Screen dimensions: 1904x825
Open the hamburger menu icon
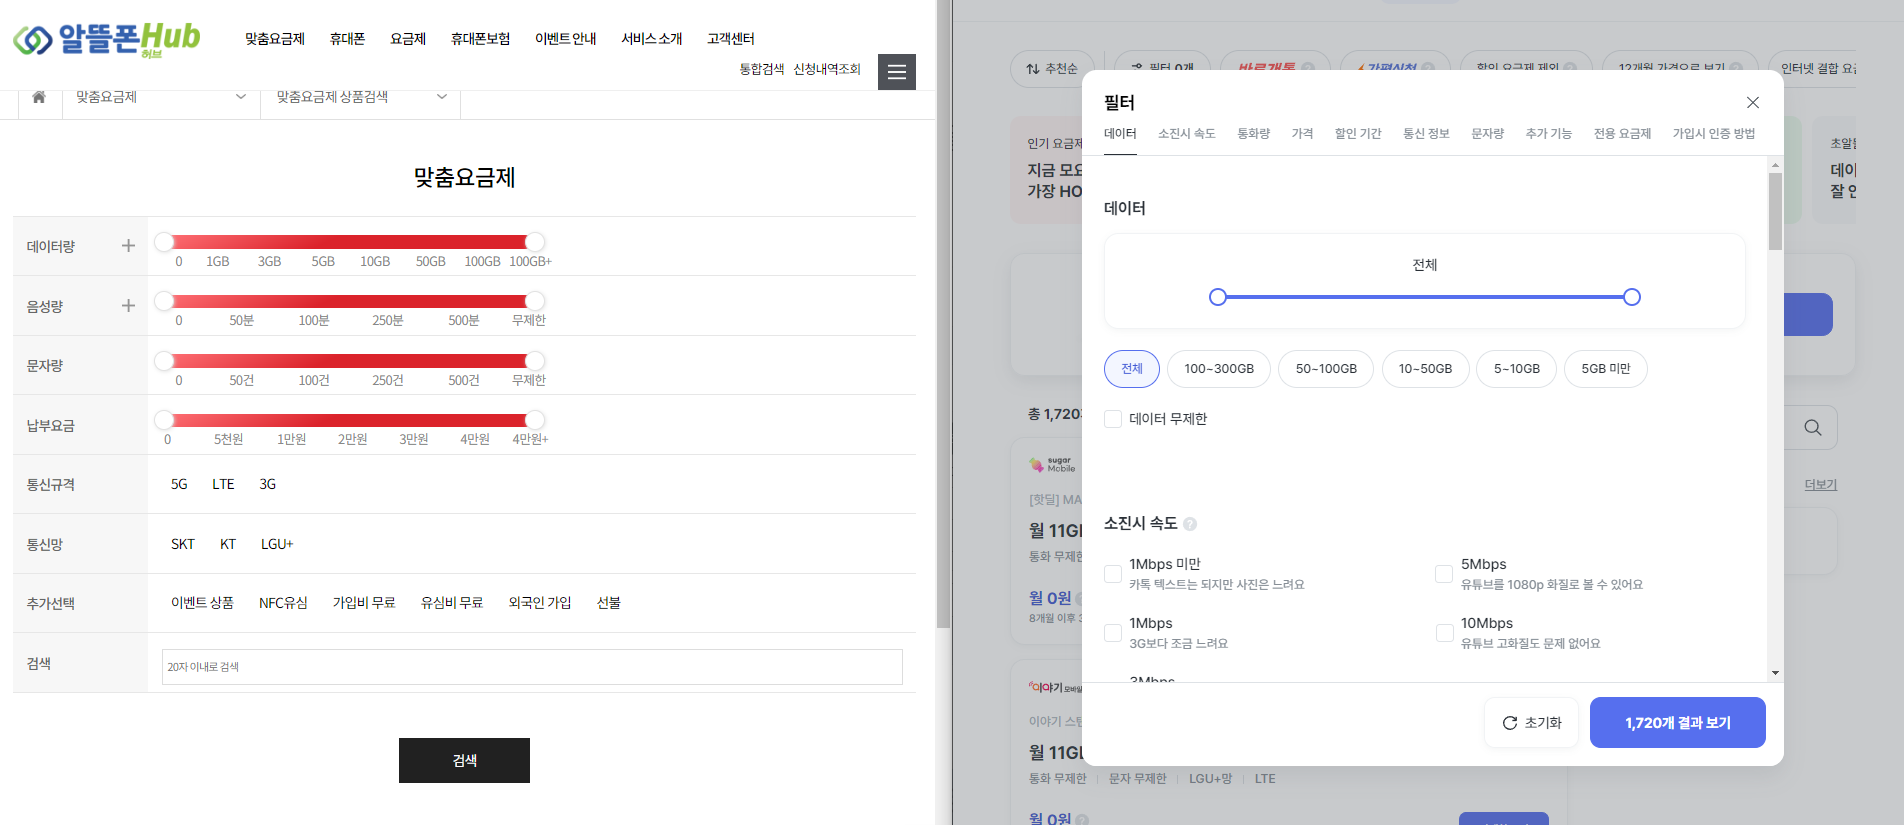tap(897, 72)
